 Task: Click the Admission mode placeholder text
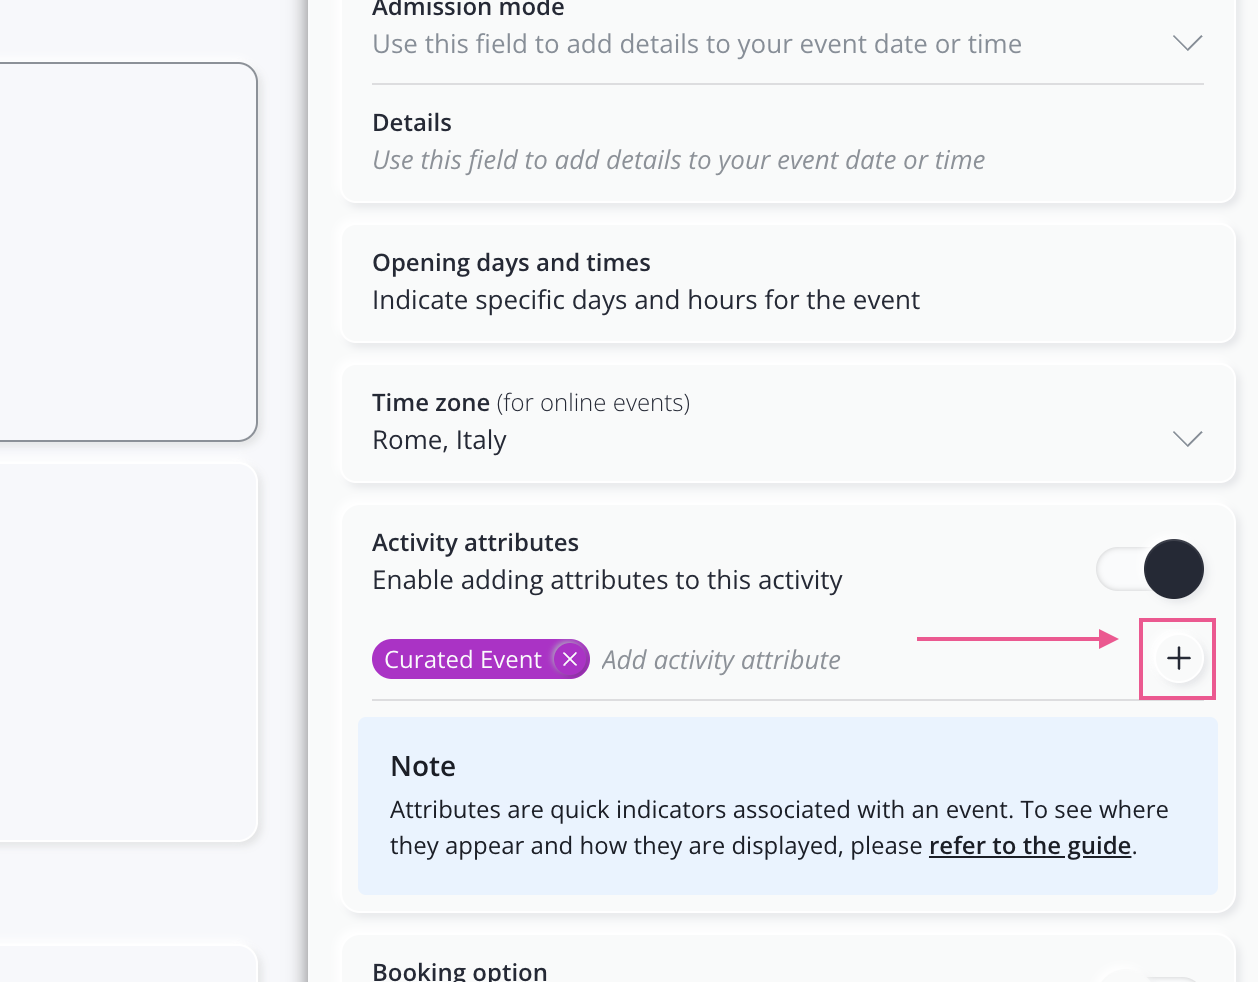(696, 44)
